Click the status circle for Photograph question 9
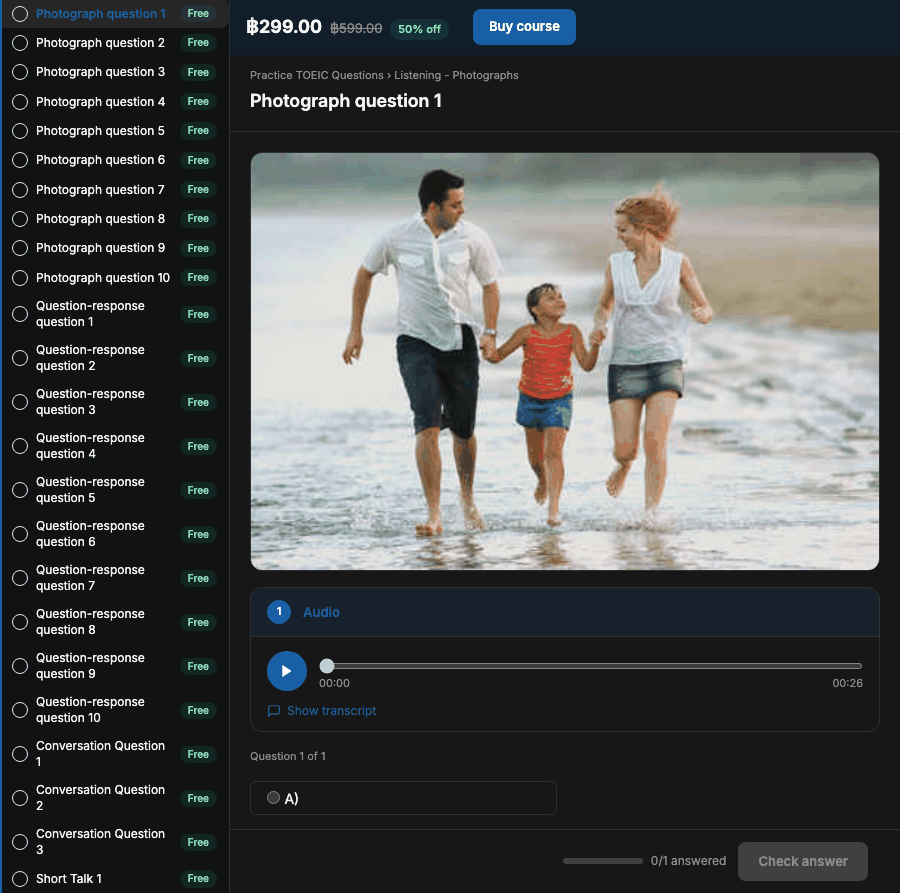This screenshot has width=900, height=893. point(20,248)
